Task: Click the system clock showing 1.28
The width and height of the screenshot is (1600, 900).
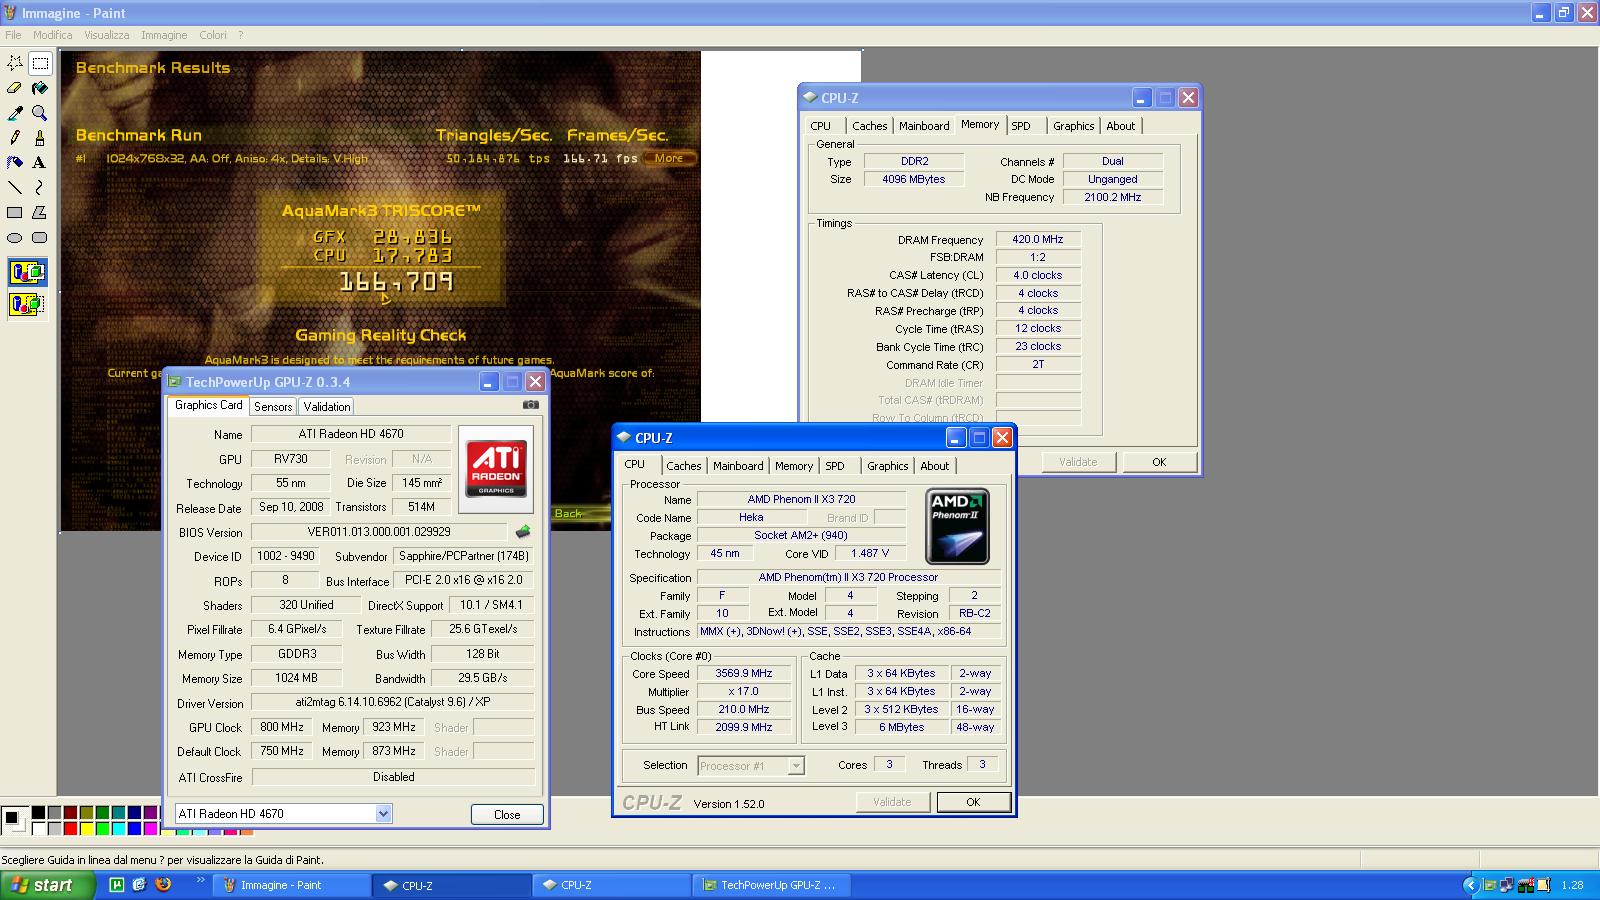Action: tap(1572, 885)
